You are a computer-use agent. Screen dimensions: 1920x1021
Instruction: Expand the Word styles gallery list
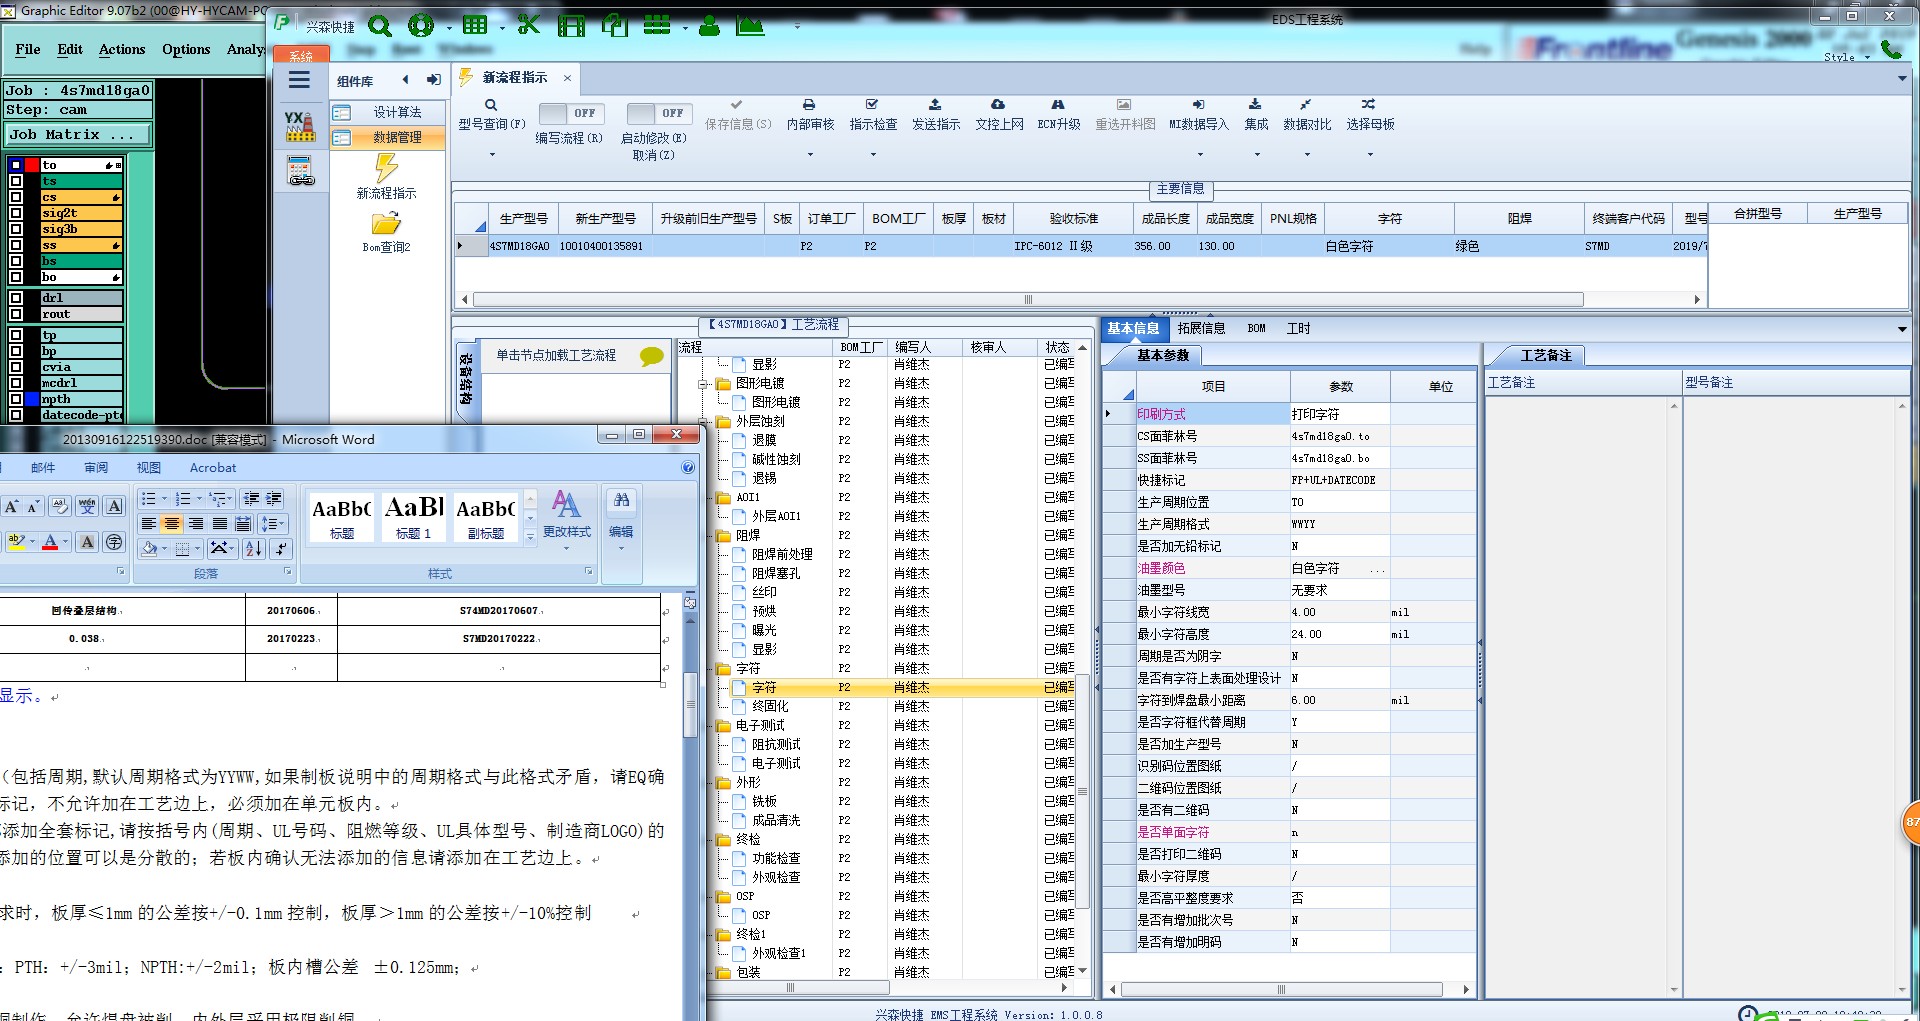(x=530, y=537)
